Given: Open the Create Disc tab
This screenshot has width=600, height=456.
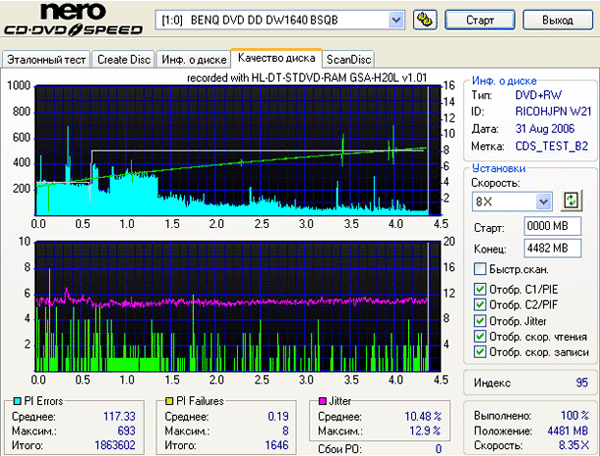Looking at the screenshot, I should click(x=124, y=59).
